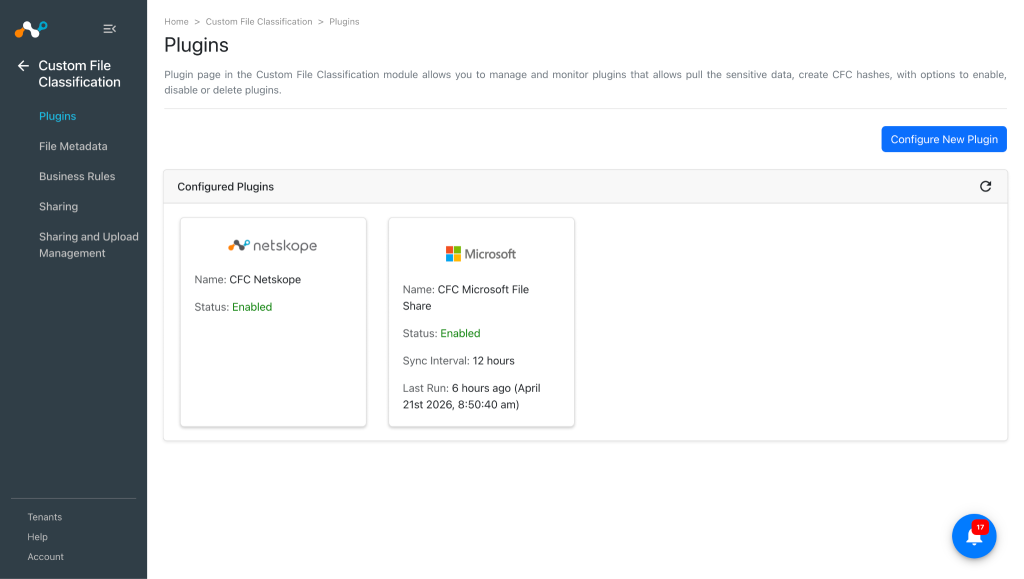Open Sharing and Upload Management
Screen dimensions: 1024x579
point(89,245)
